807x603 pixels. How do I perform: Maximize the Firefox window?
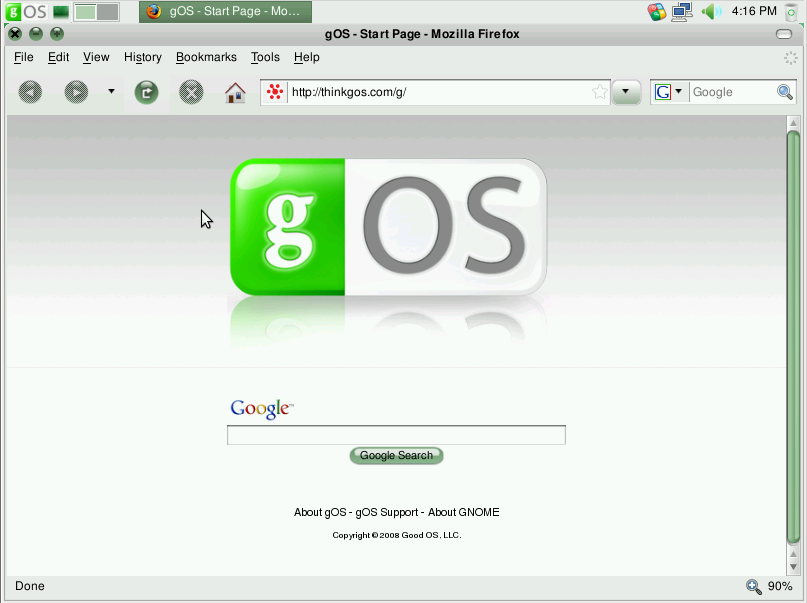point(57,34)
